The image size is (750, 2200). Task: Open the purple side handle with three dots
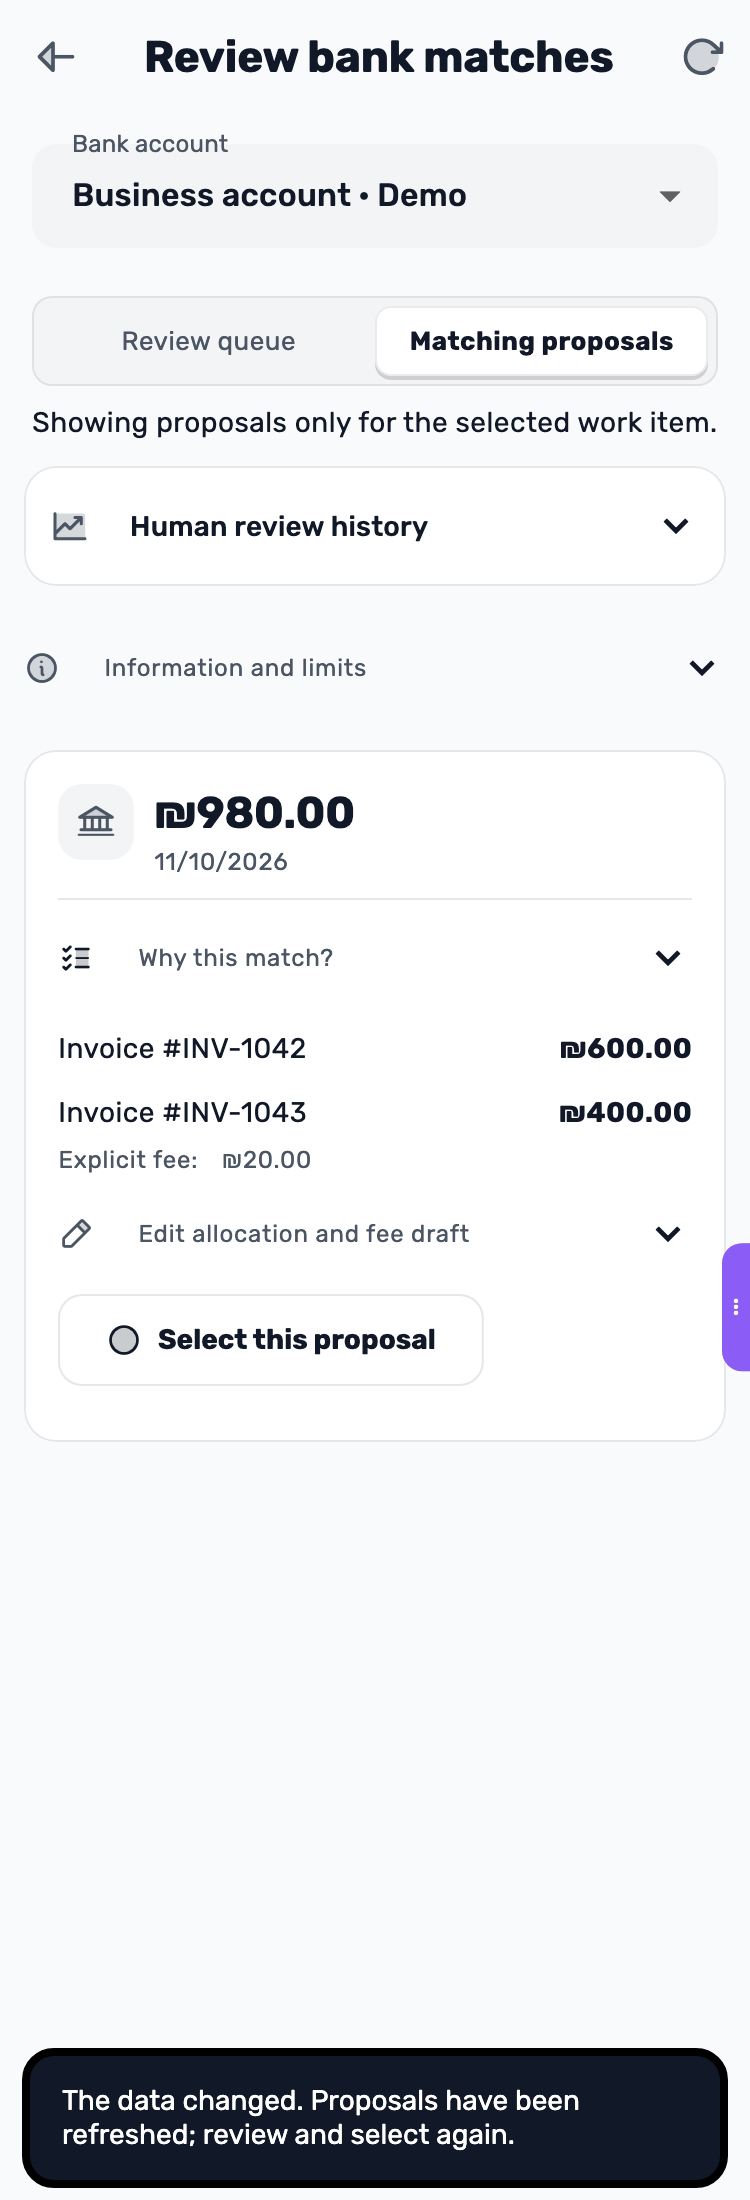tap(736, 1307)
